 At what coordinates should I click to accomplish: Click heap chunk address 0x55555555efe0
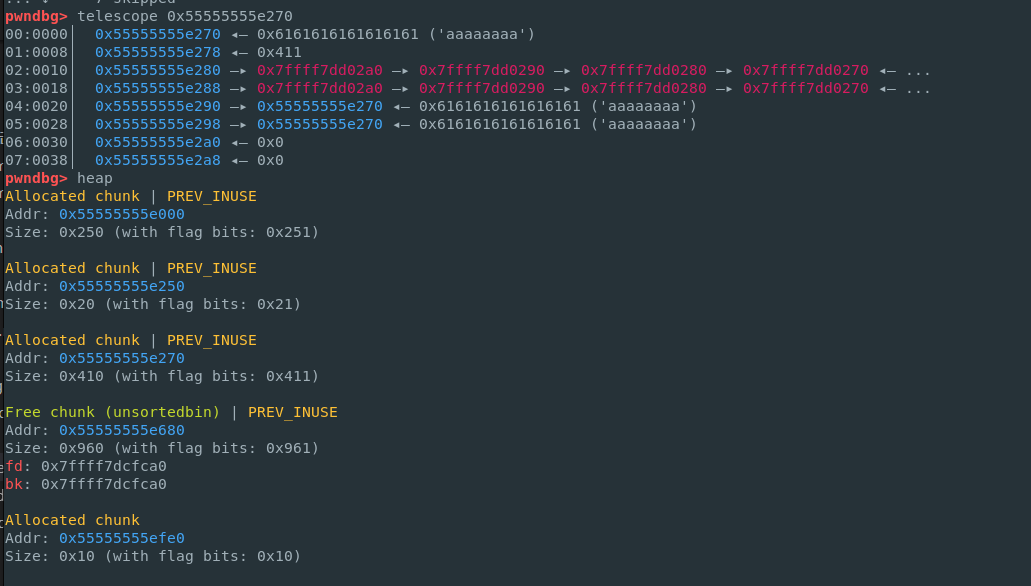121,538
